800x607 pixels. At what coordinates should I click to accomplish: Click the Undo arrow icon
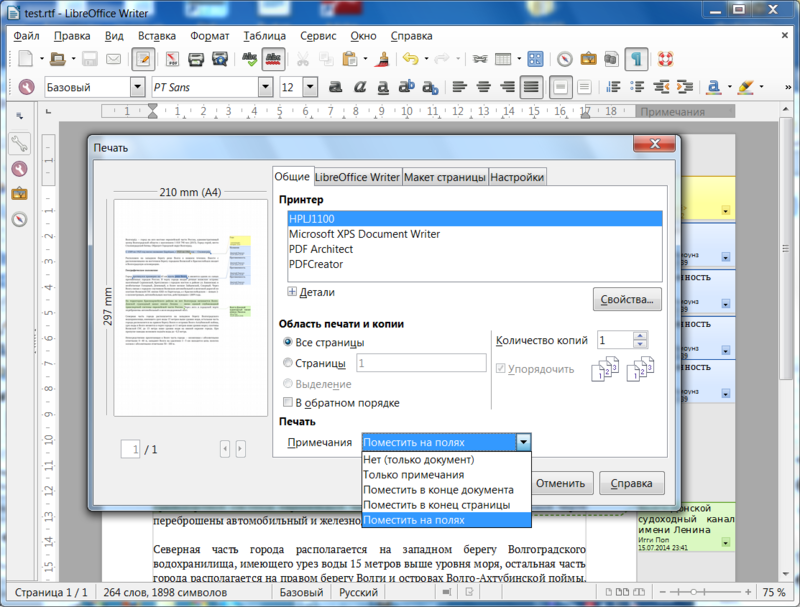click(410, 60)
